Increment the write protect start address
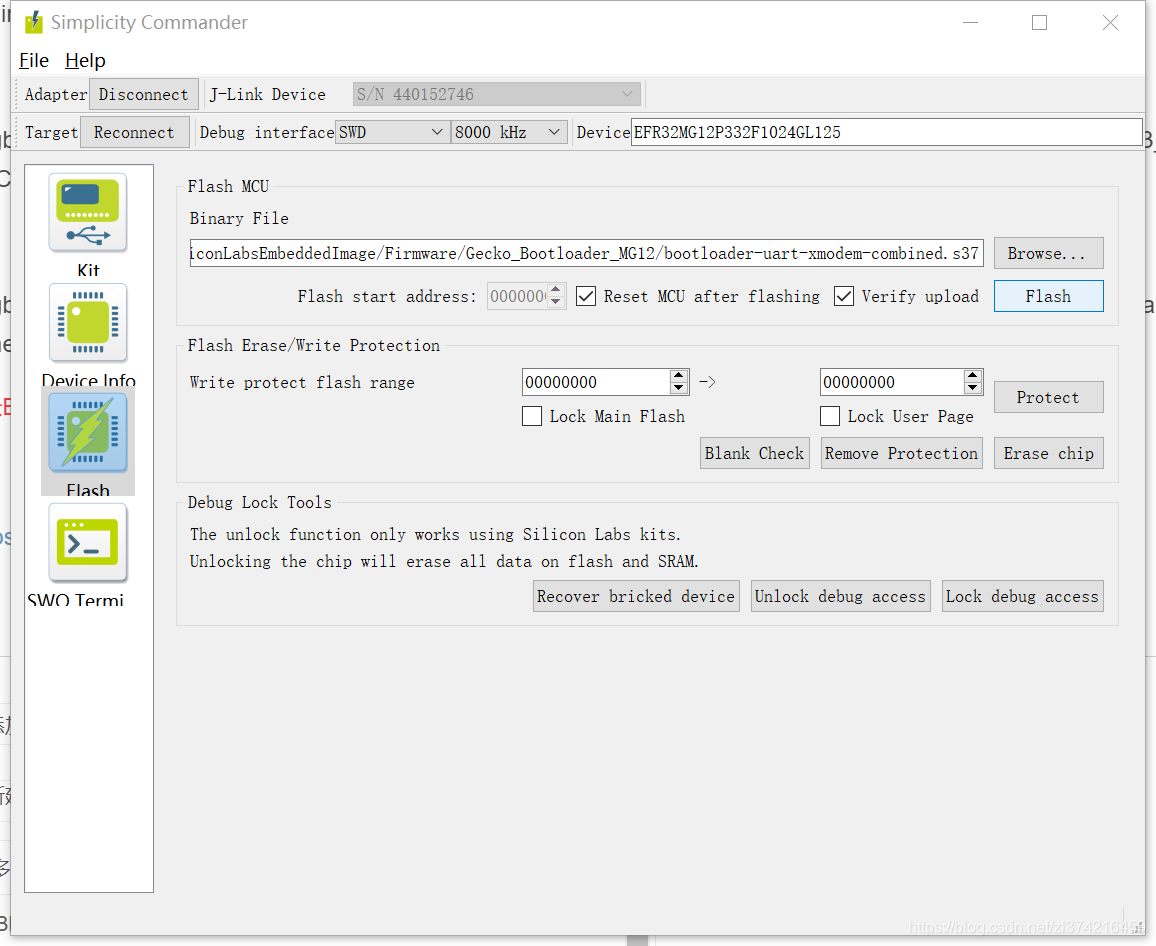Screen dimensions: 1156x946 [x=679, y=376]
